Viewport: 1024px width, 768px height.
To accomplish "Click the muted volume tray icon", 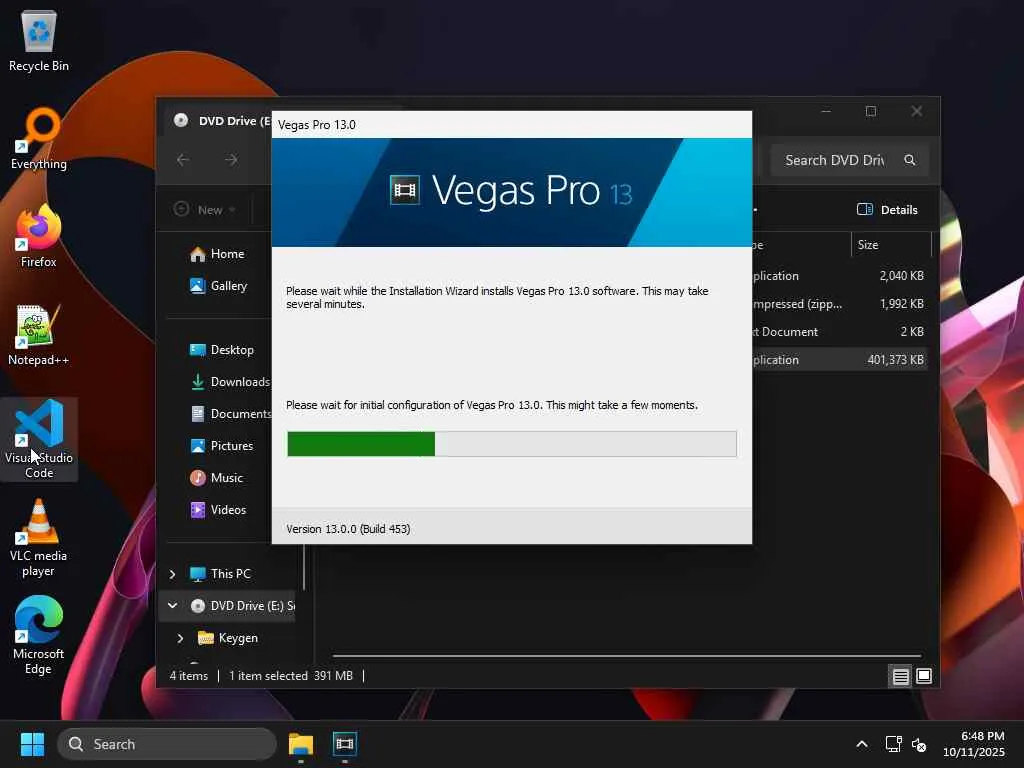I will tap(919, 744).
